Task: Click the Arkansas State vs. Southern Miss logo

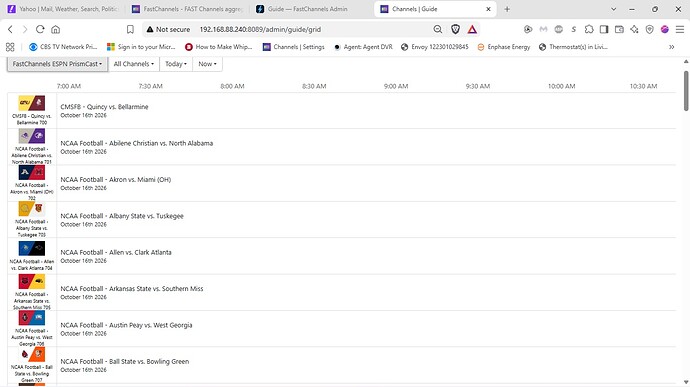Action: coord(32,281)
